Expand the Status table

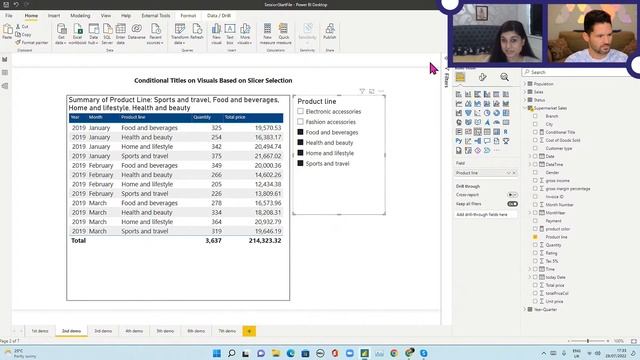(x=525, y=100)
